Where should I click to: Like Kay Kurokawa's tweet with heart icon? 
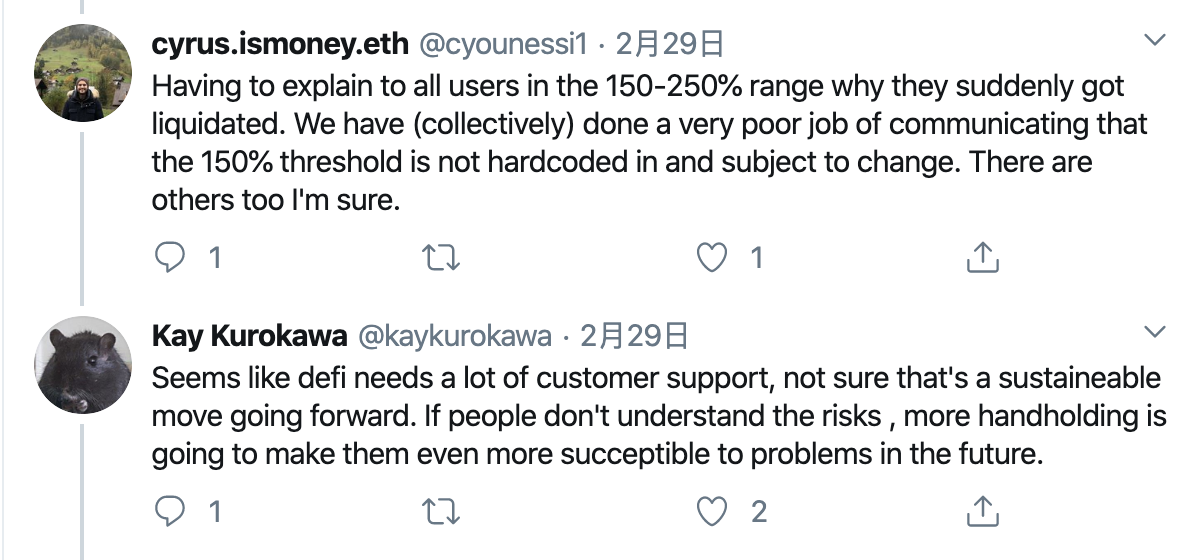tap(712, 512)
